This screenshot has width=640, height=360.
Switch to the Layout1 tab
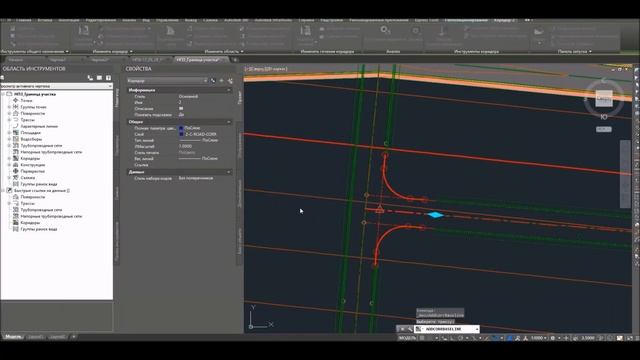(36, 337)
